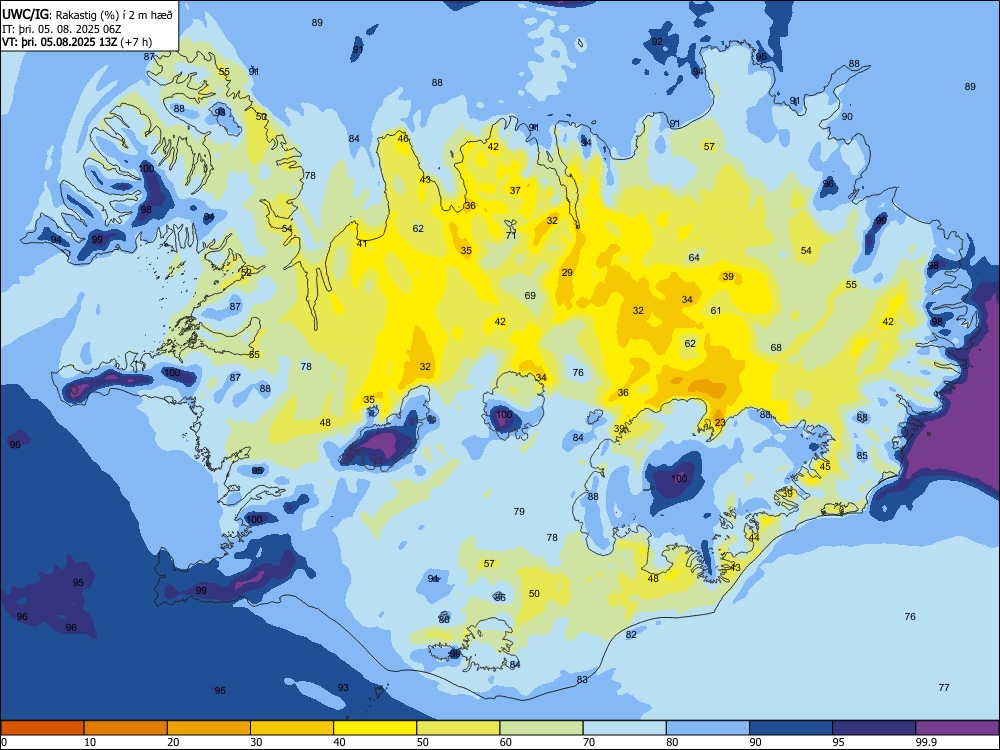Click the map value "61"
The image size is (1000, 750).
(716, 311)
